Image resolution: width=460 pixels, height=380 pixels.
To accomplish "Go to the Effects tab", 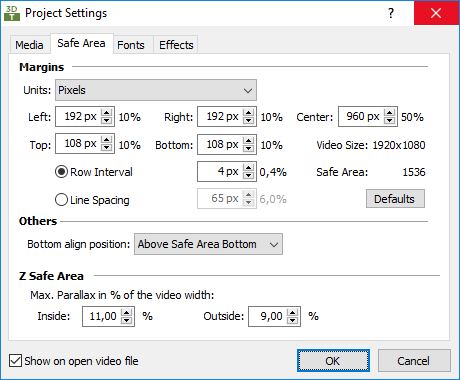I will (x=176, y=45).
